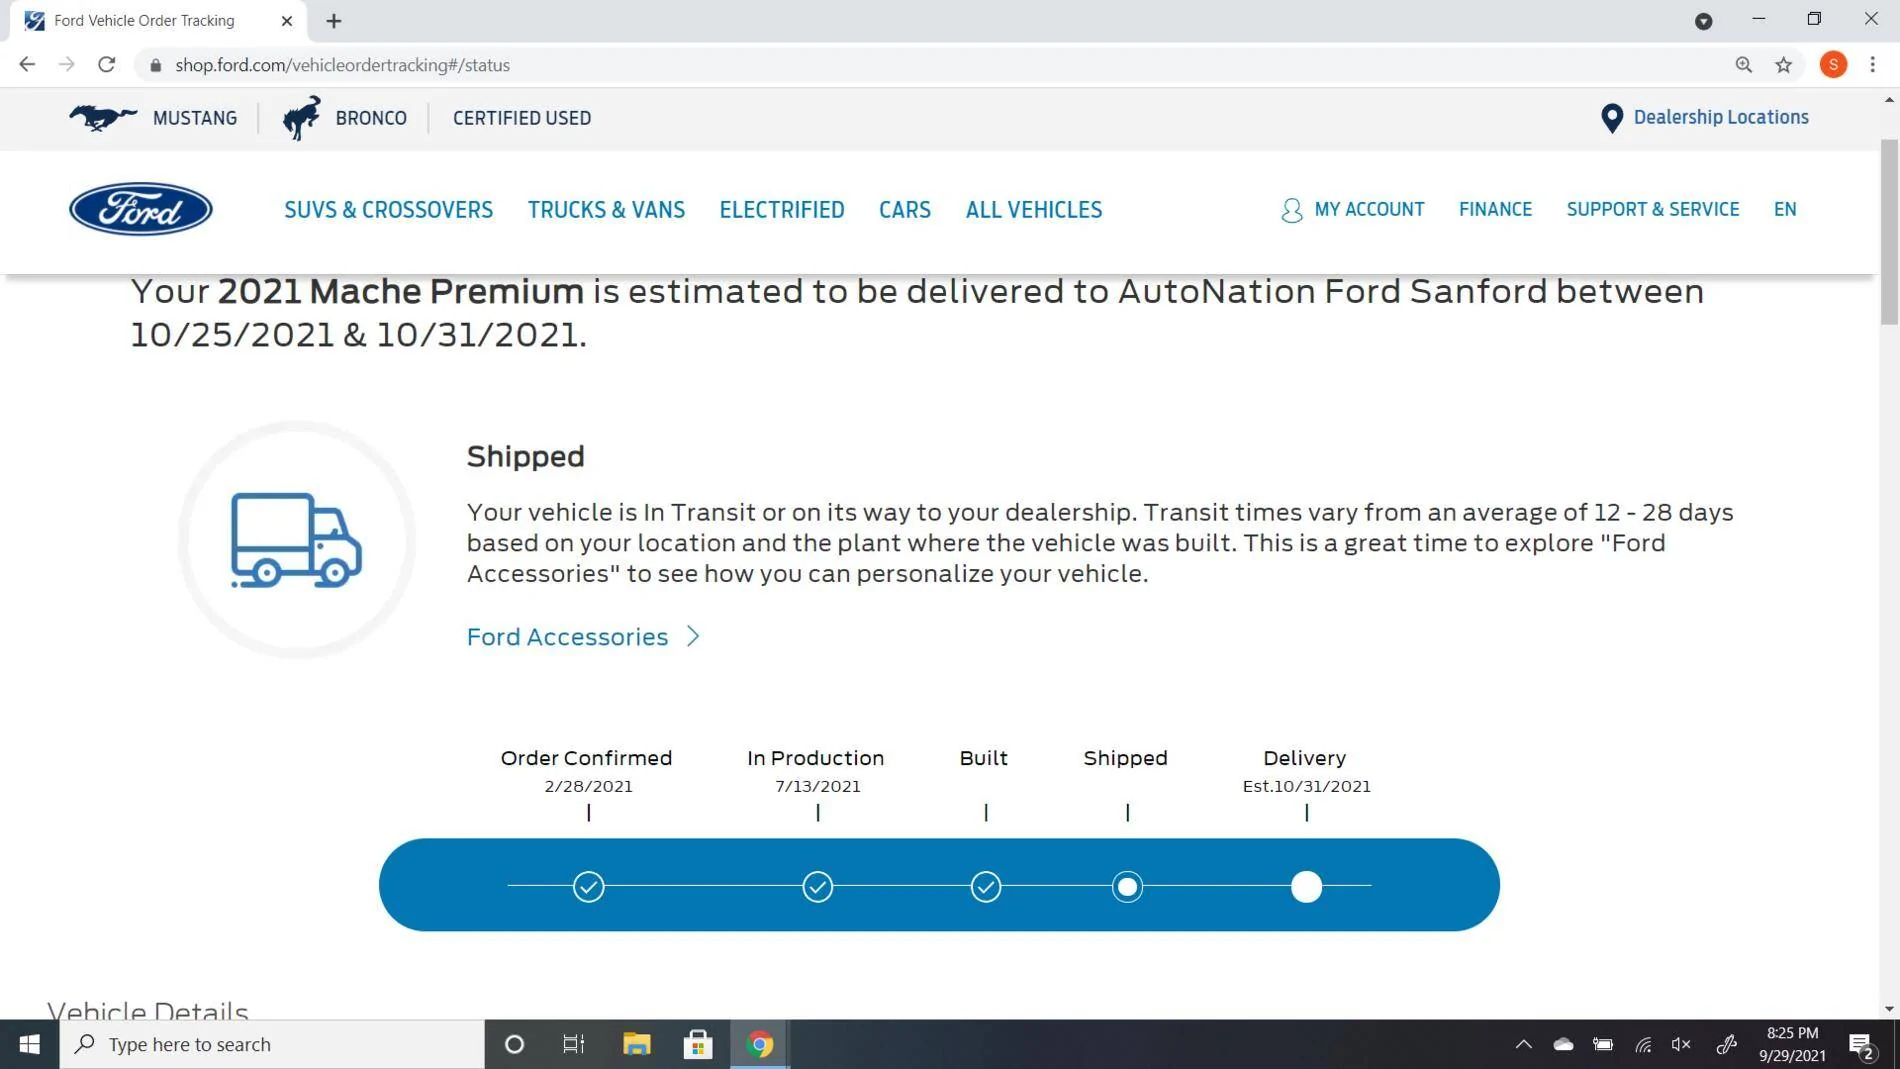
Task: Click the Windows search box
Action: pyautogui.click(x=272, y=1044)
